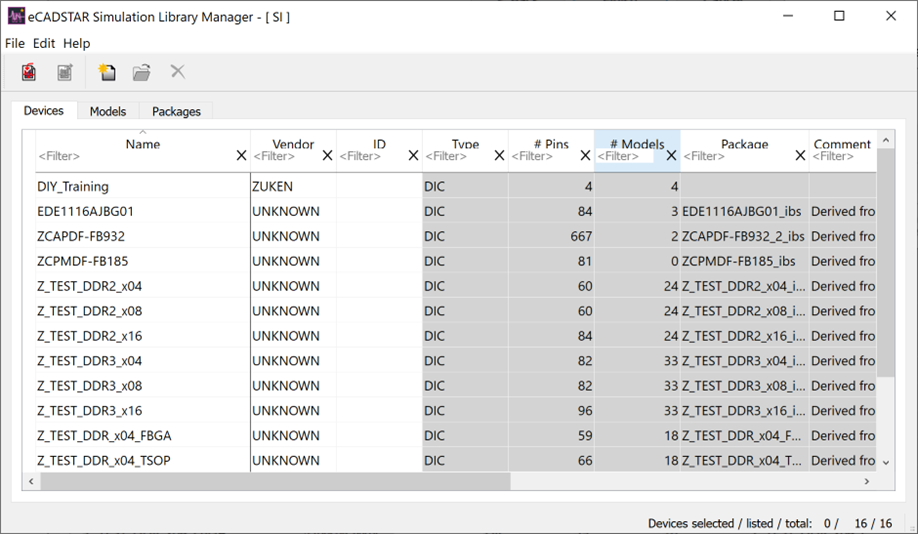The height and width of the screenshot is (534, 918).
Task: Sort by the # Pins column header
Action: (x=551, y=144)
